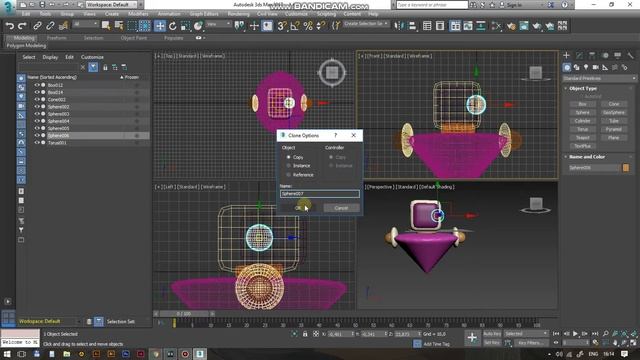
Task: Open the reference coordinate system View dropdown
Action: click(218, 24)
